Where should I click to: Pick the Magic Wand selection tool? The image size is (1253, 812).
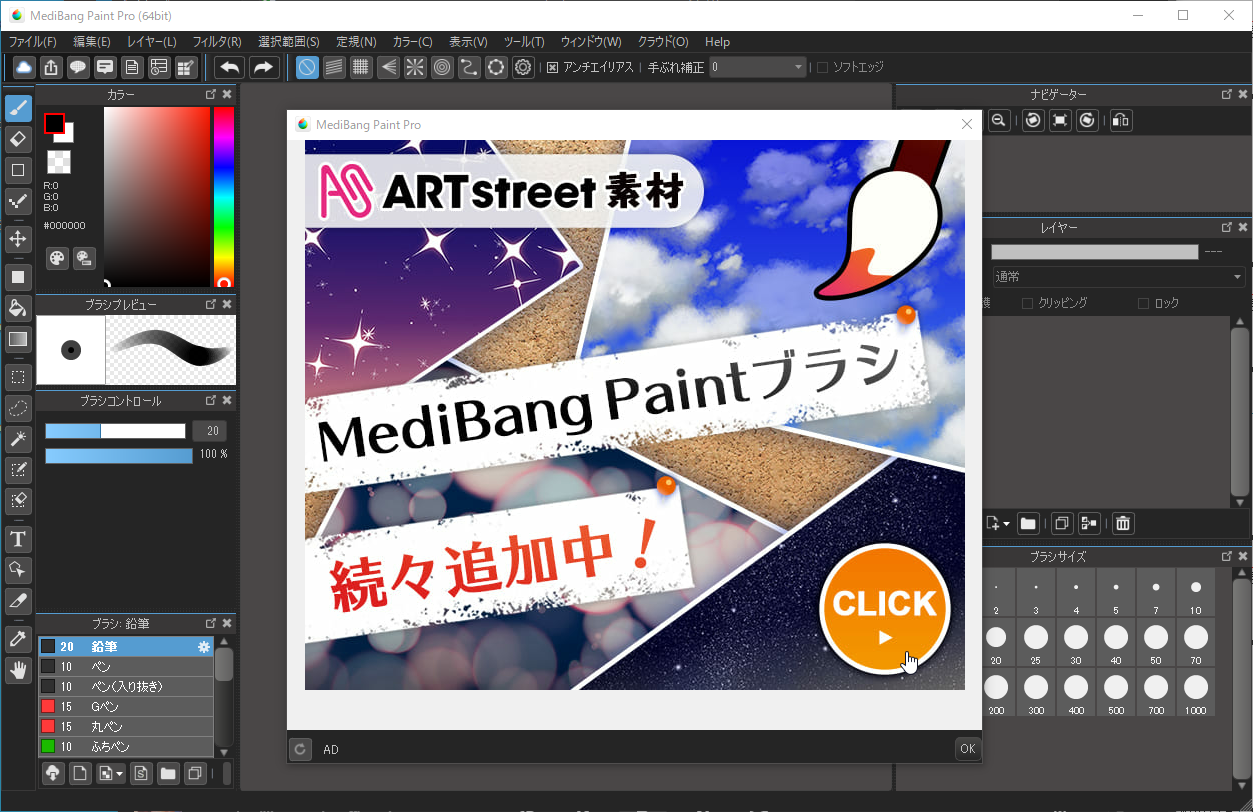pos(18,439)
